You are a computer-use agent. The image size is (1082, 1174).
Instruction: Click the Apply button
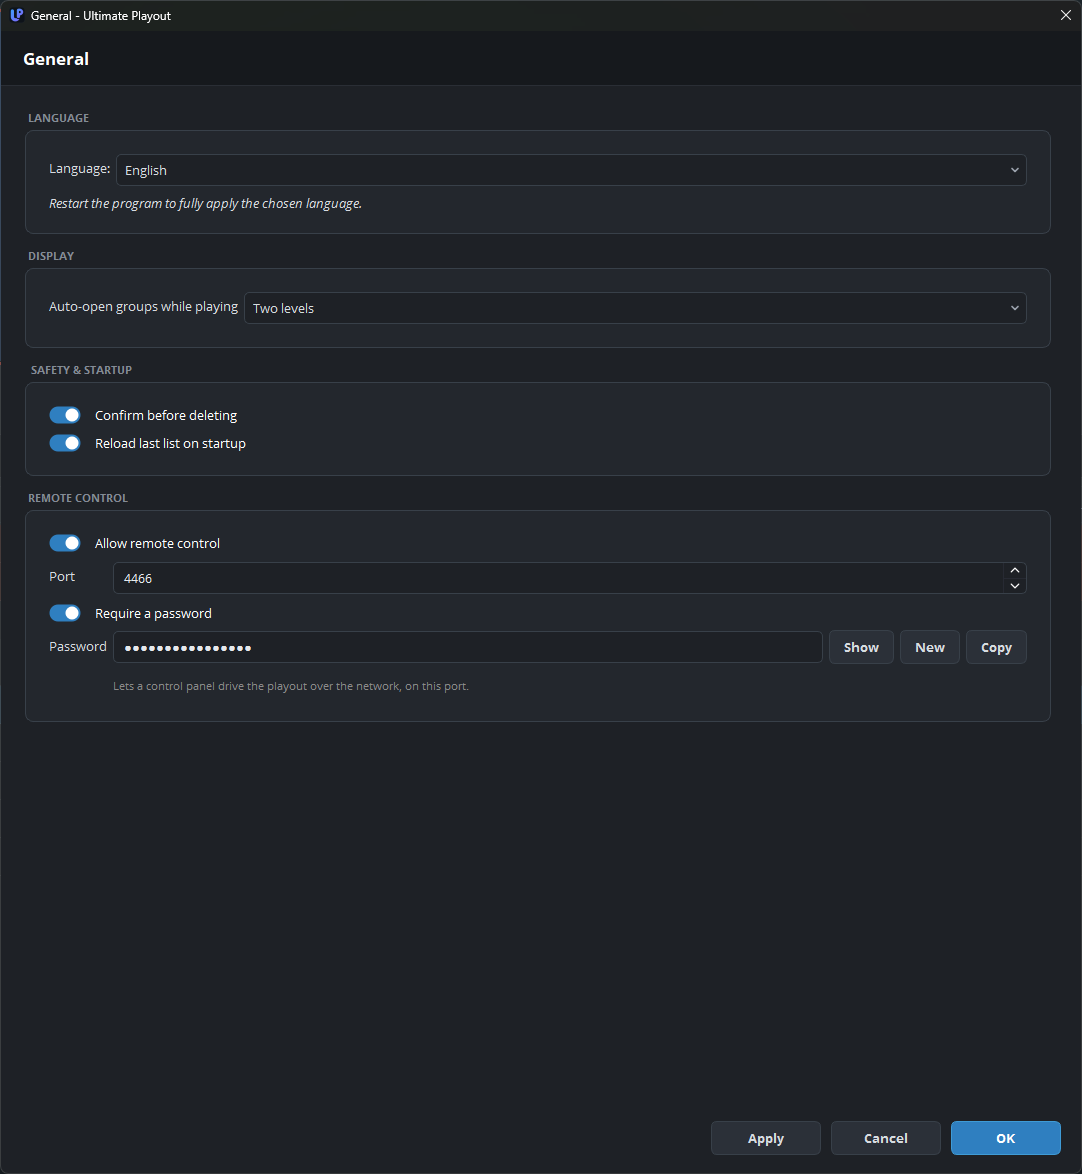[765, 1138]
